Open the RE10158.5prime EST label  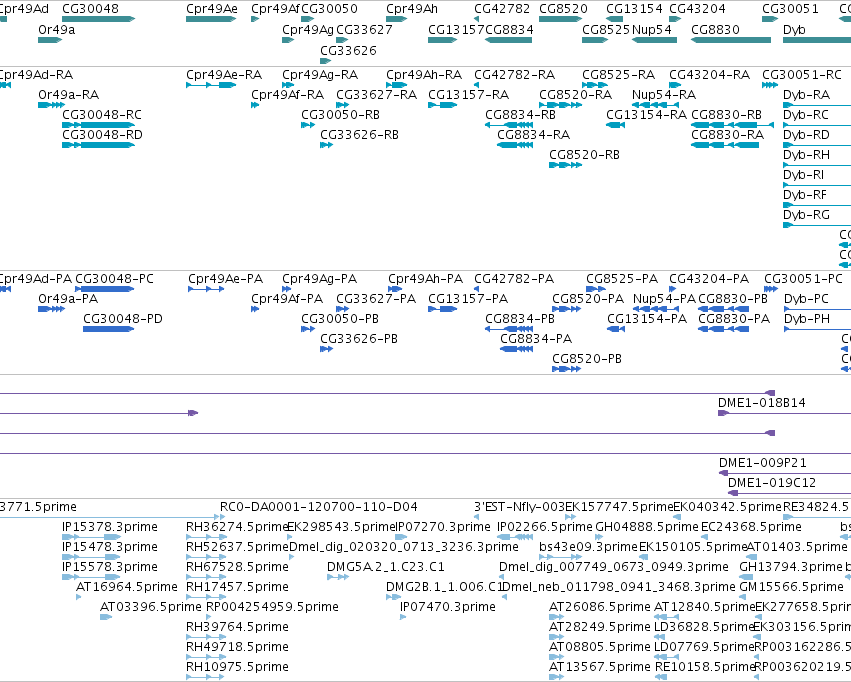[706, 666]
